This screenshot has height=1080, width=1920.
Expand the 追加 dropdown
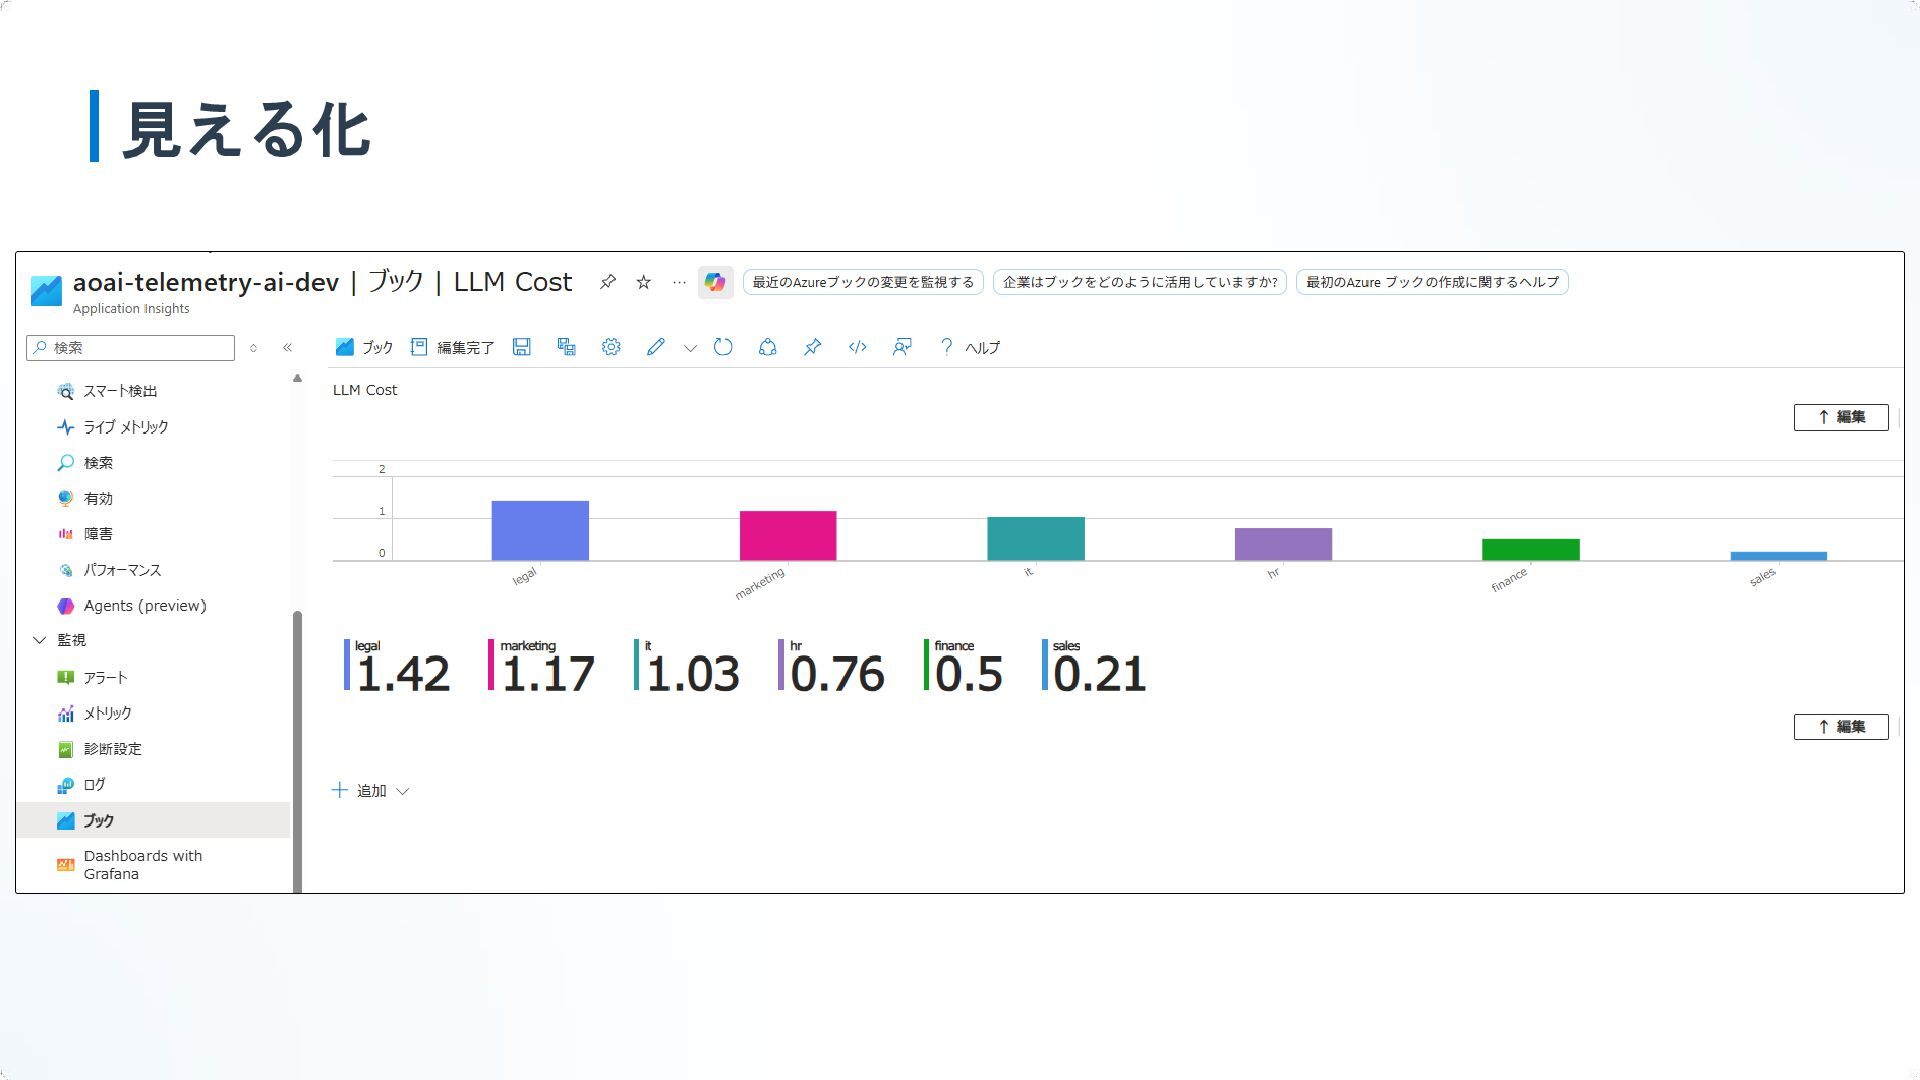[371, 791]
